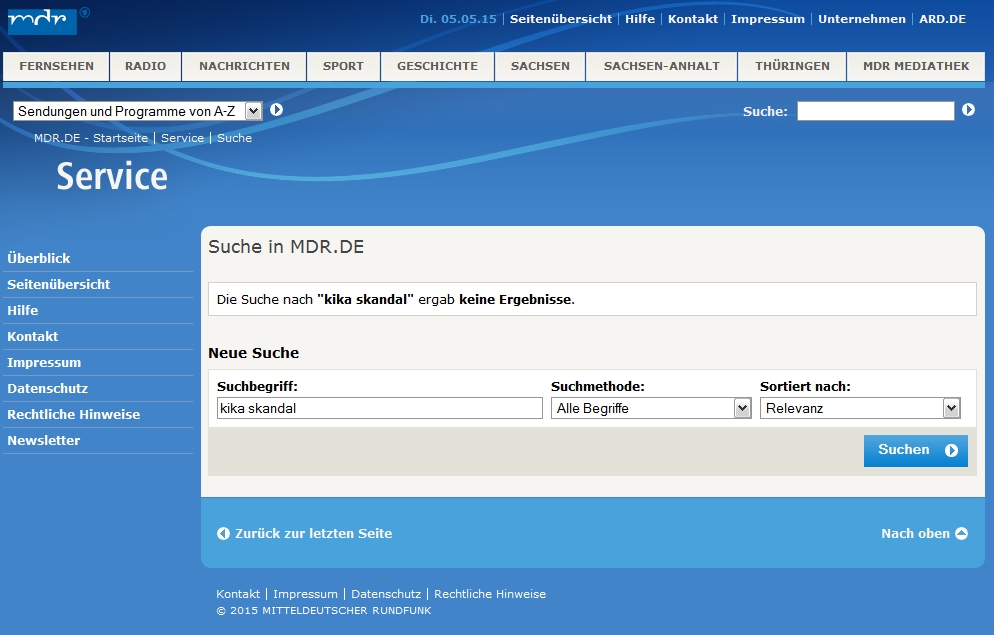
Task: Click the MDR logo
Action: pyautogui.click(x=42, y=21)
